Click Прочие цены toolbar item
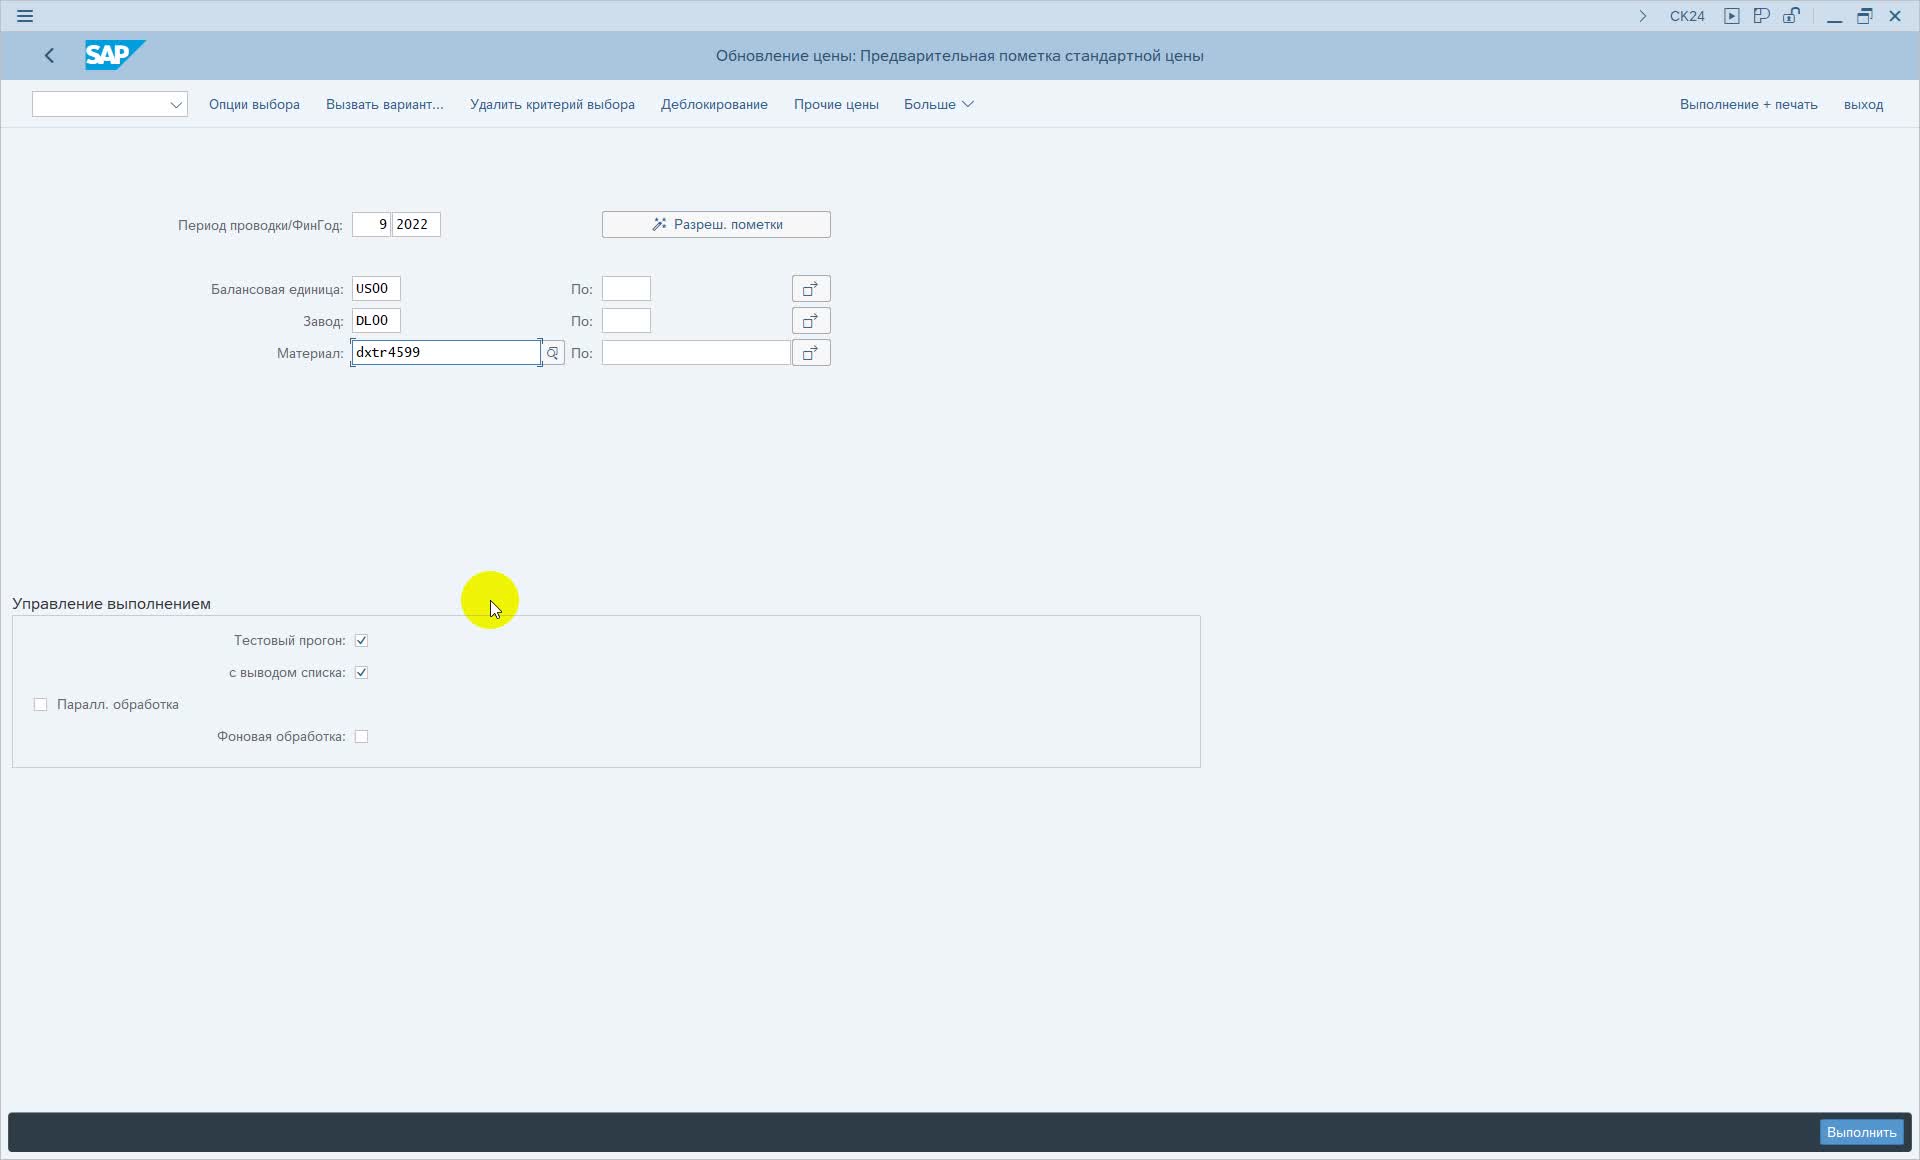Screen dimensions: 1920x1160 click(x=836, y=104)
